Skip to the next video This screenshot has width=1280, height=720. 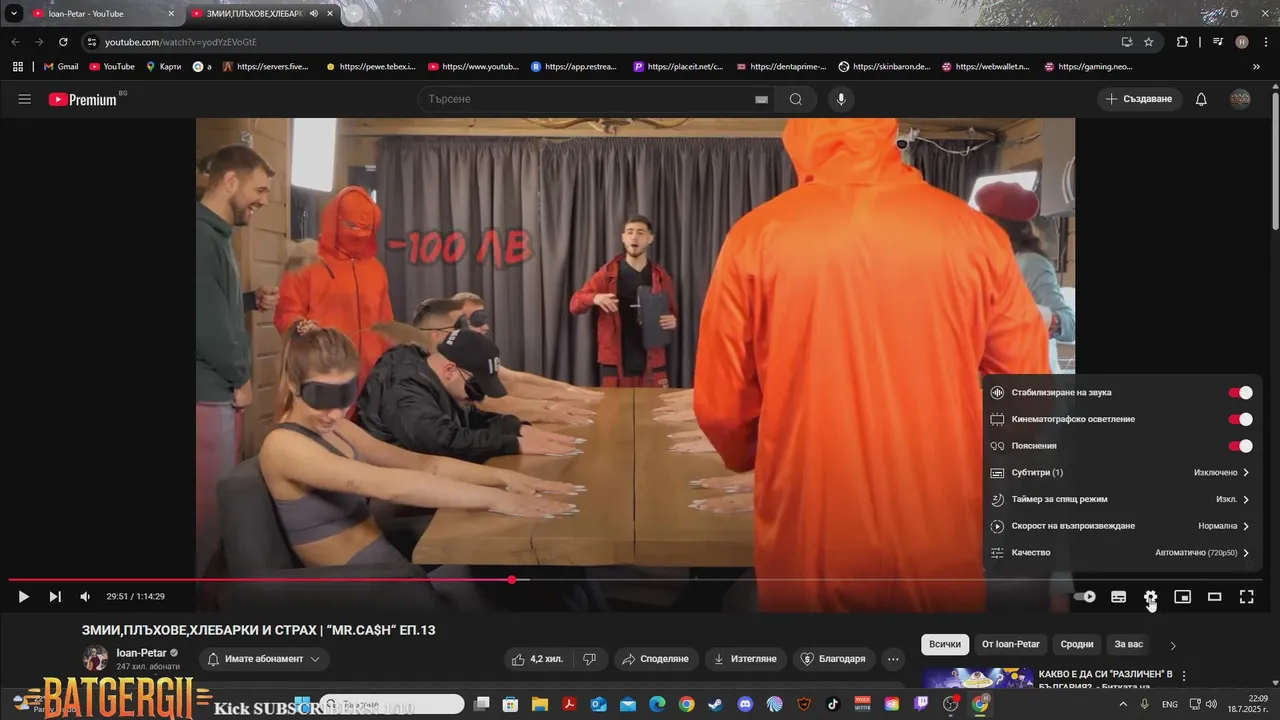pyautogui.click(x=55, y=597)
